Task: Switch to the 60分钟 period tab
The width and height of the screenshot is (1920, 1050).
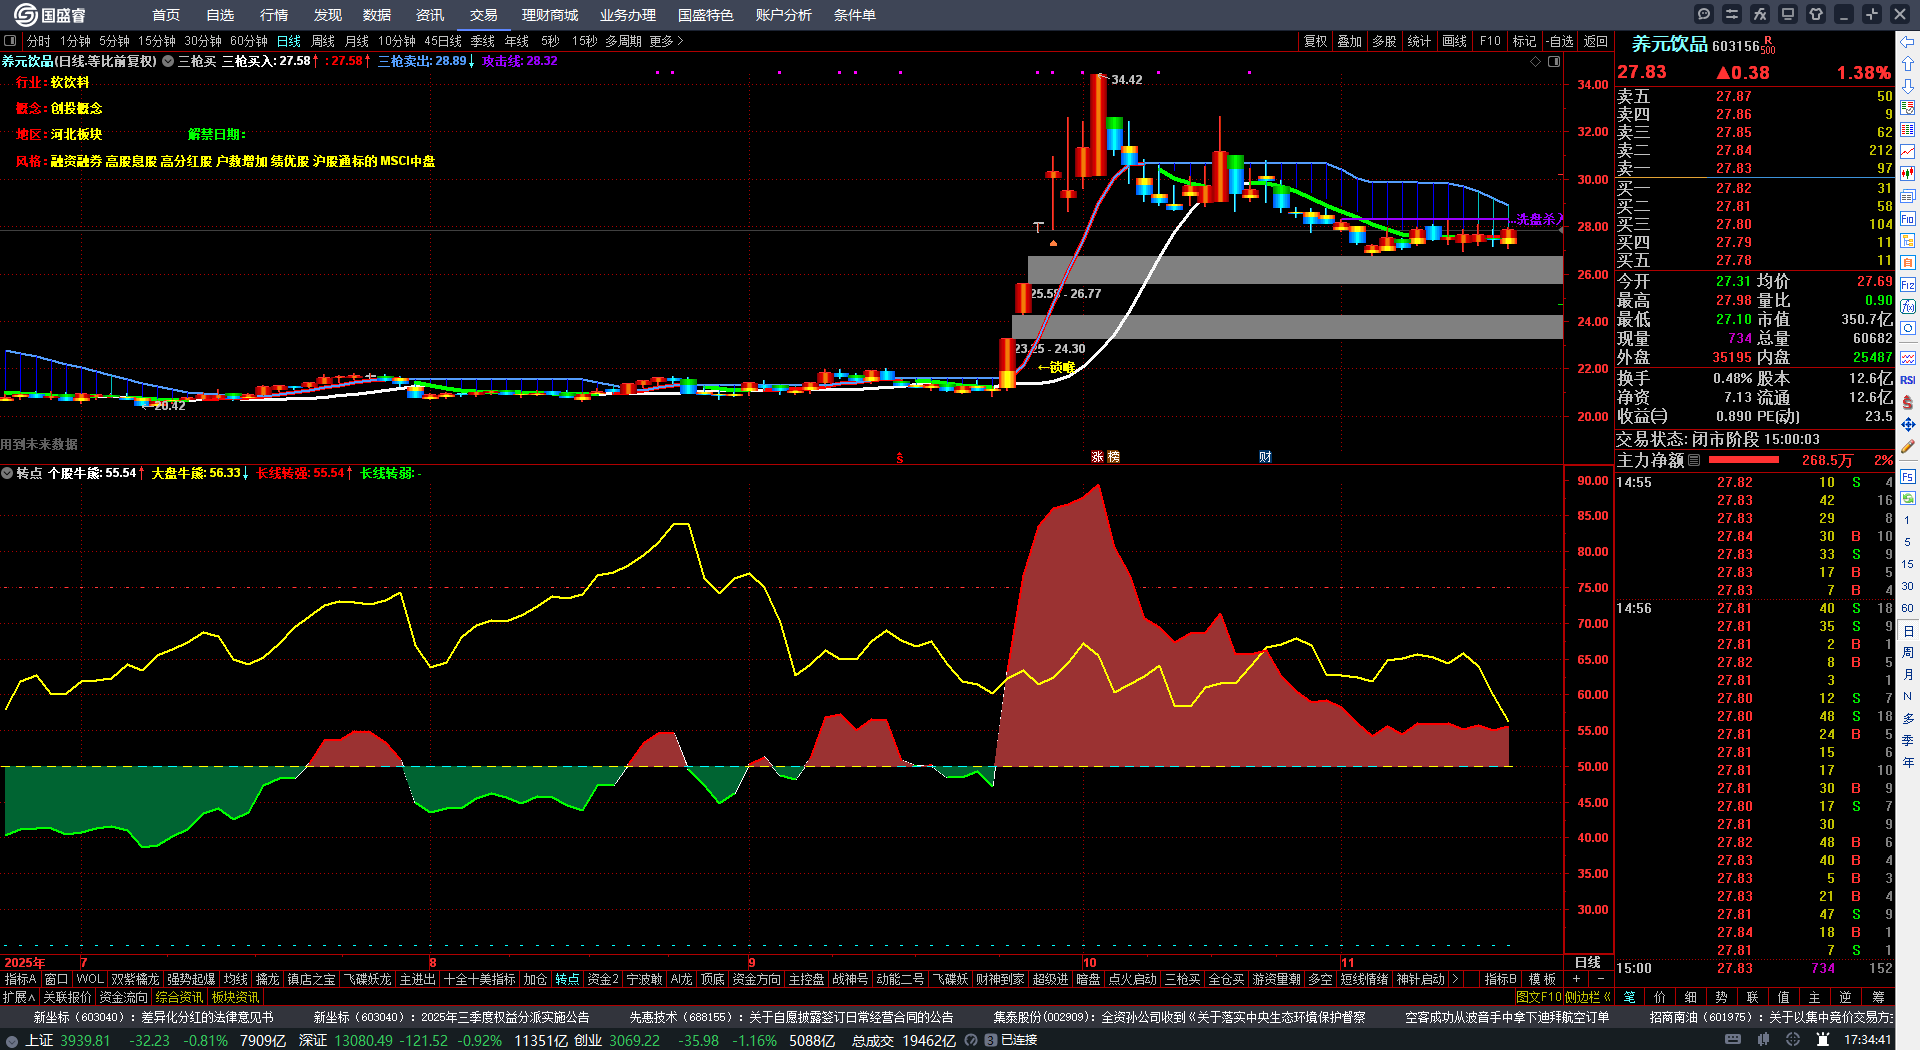Action: 249,41
